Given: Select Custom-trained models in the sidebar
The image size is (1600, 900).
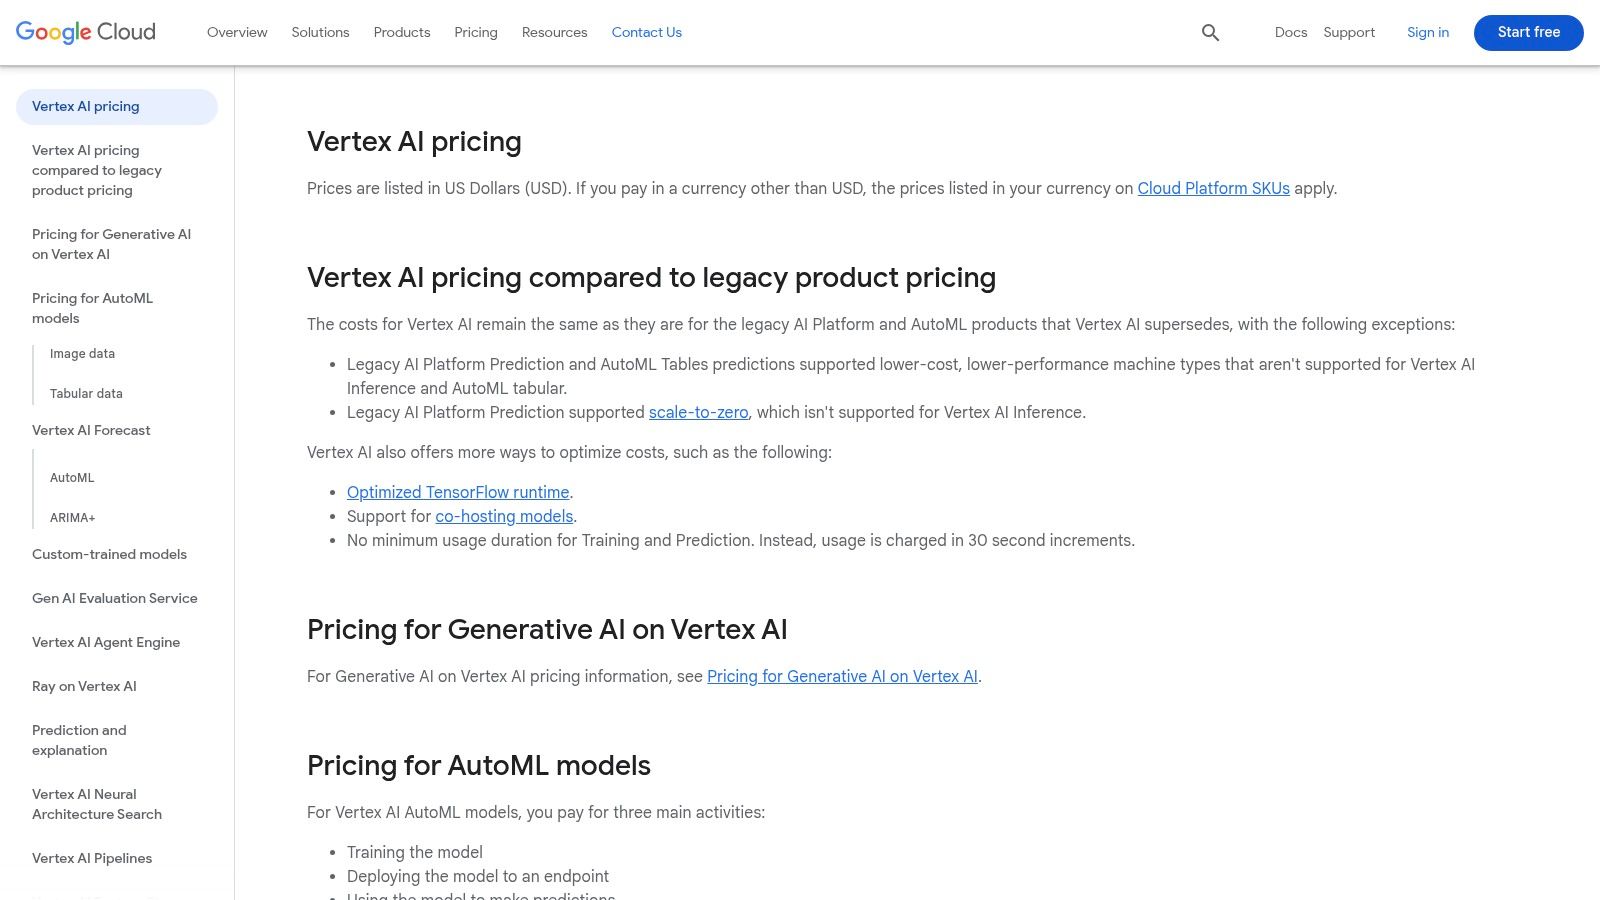Looking at the screenshot, I should coord(109,554).
